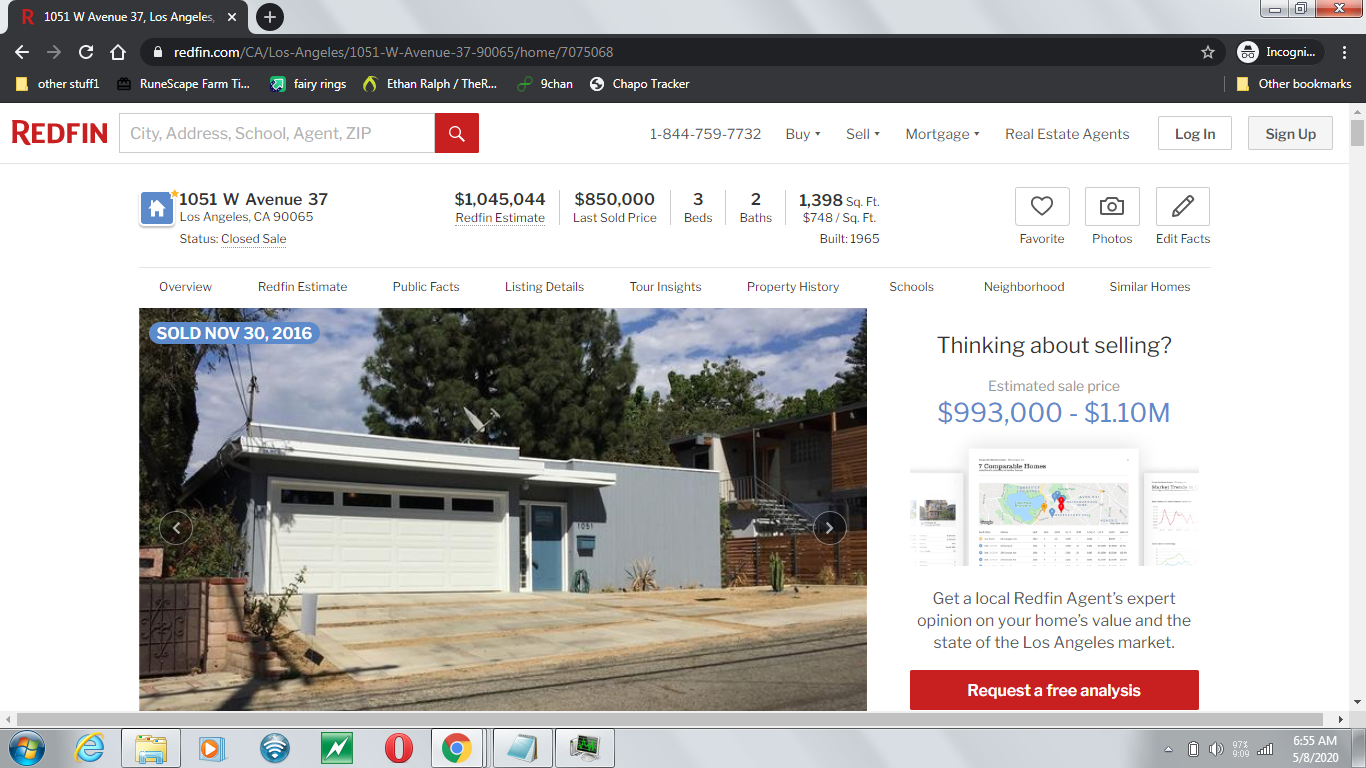Open 'RuneScape Farm Ti...' bookmark

(x=184, y=84)
